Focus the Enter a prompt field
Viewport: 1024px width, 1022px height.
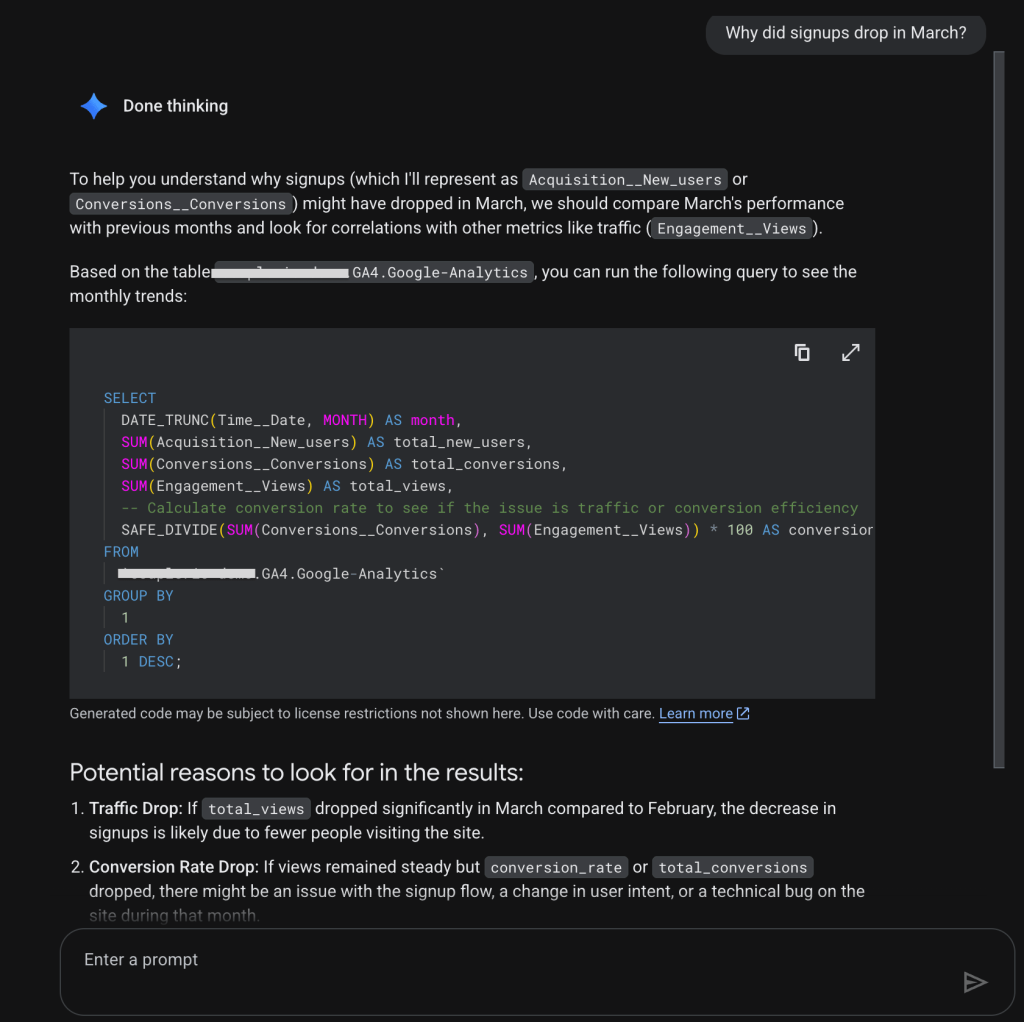coord(537,972)
